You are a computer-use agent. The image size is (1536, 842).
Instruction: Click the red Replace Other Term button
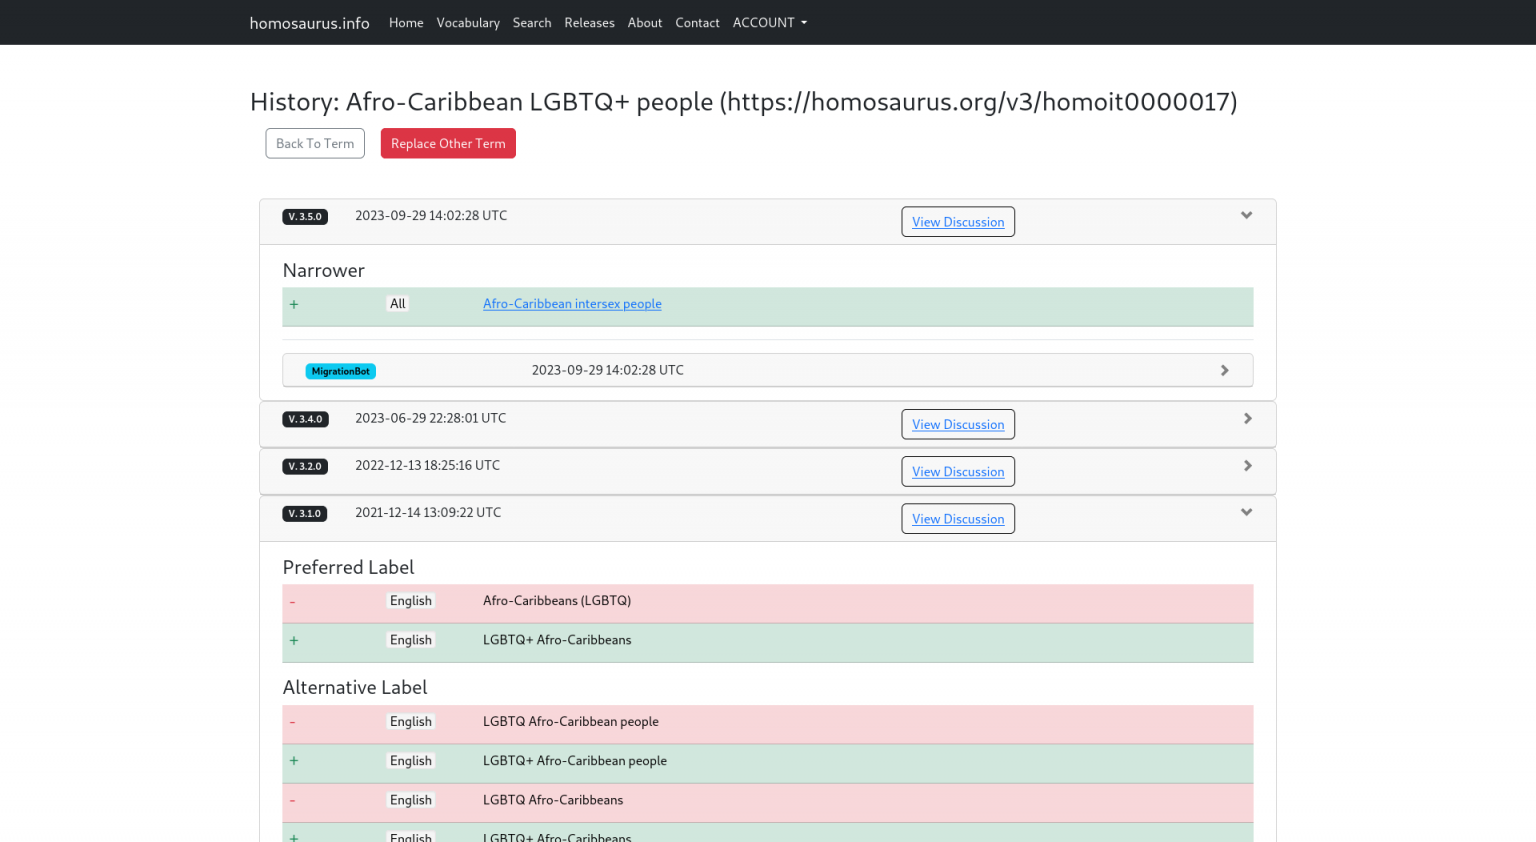[448, 143]
